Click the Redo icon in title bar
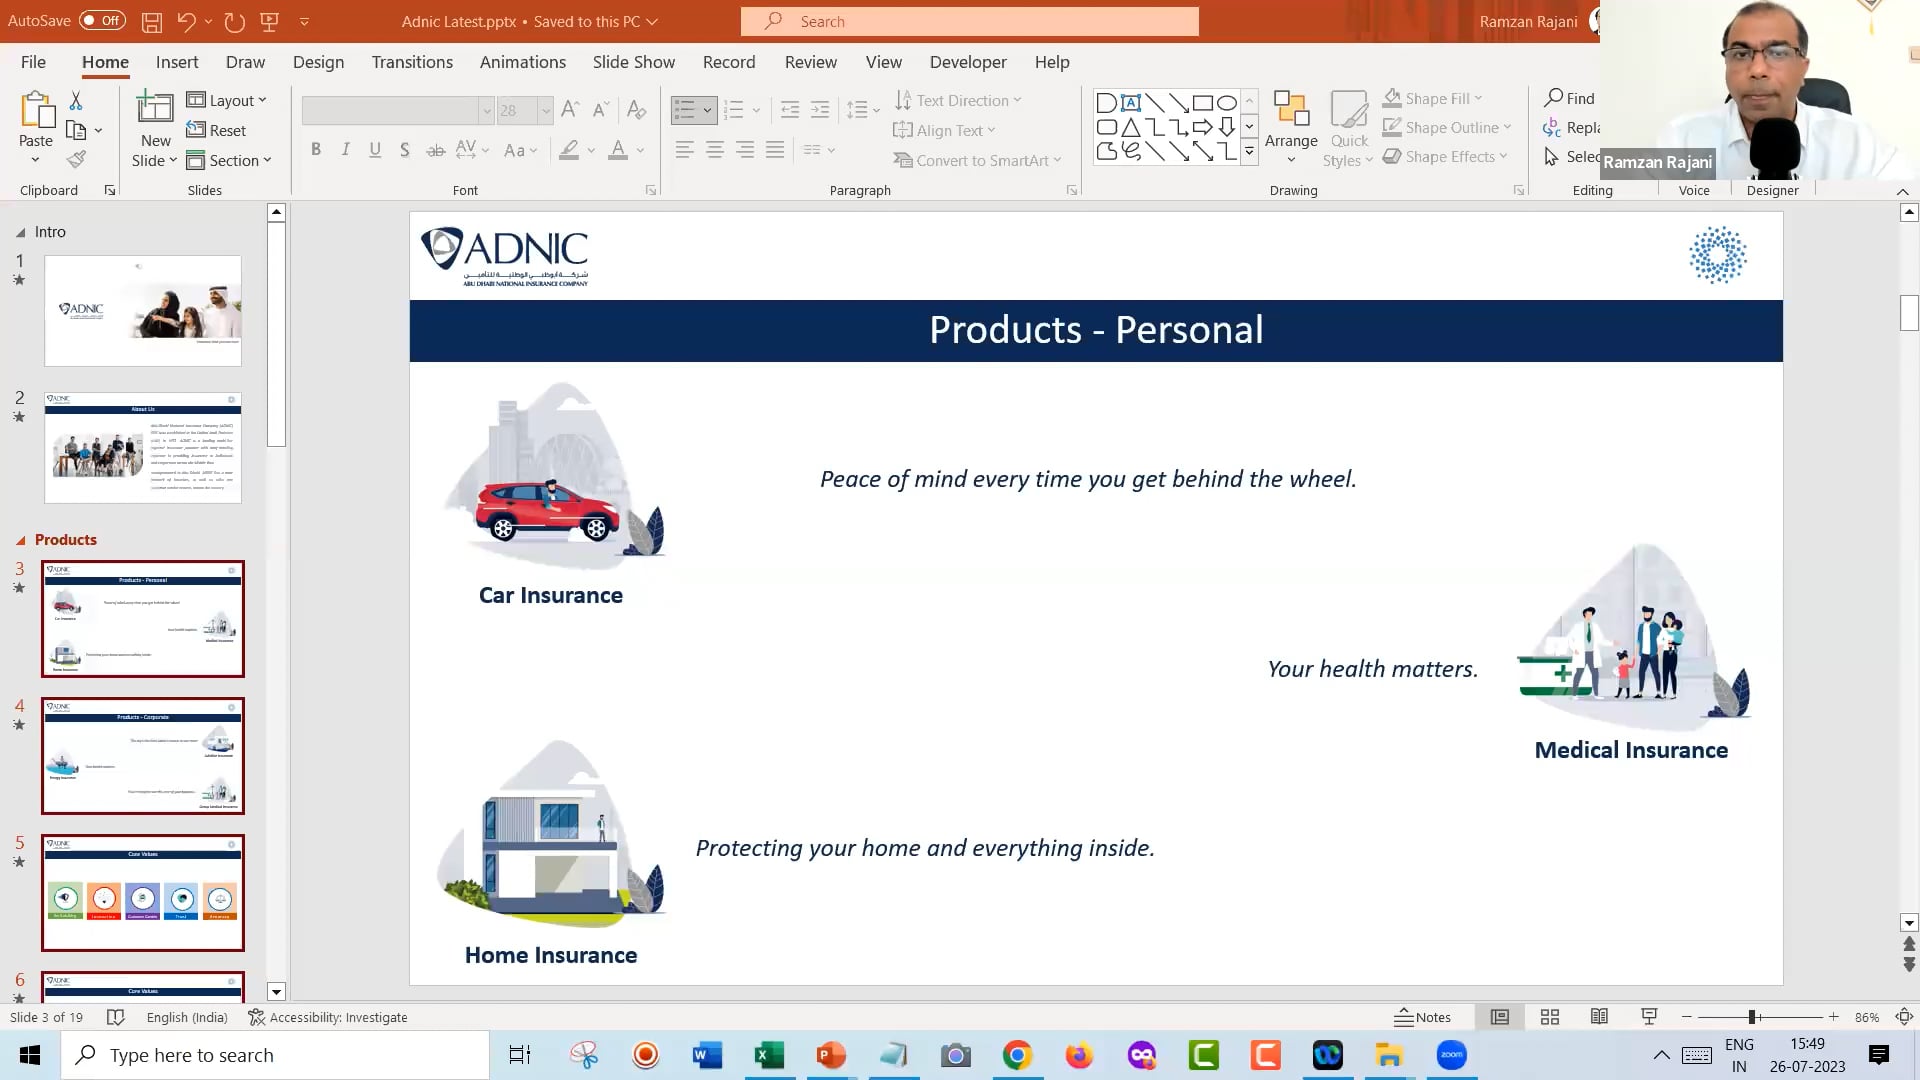The height and width of the screenshot is (1080, 1920). [x=234, y=21]
